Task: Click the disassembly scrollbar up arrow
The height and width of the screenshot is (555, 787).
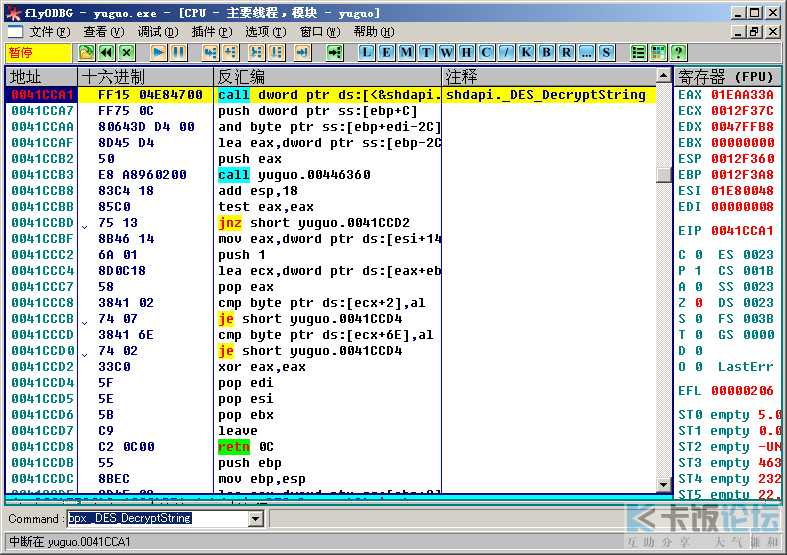Action: (664, 75)
